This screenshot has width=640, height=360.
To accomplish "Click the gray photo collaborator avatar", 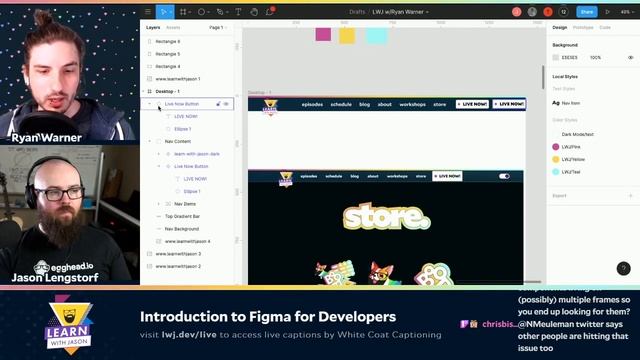I will [532, 12].
